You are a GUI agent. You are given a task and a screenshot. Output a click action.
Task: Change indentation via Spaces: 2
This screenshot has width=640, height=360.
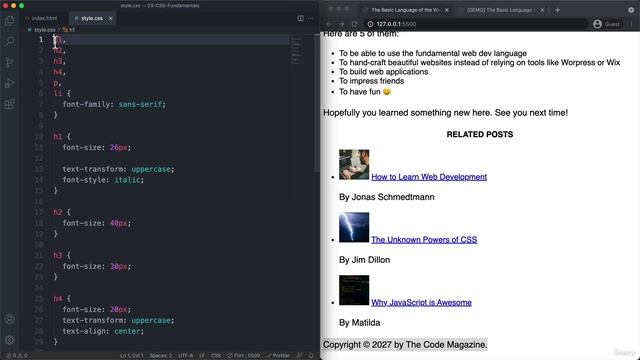click(160, 356)
